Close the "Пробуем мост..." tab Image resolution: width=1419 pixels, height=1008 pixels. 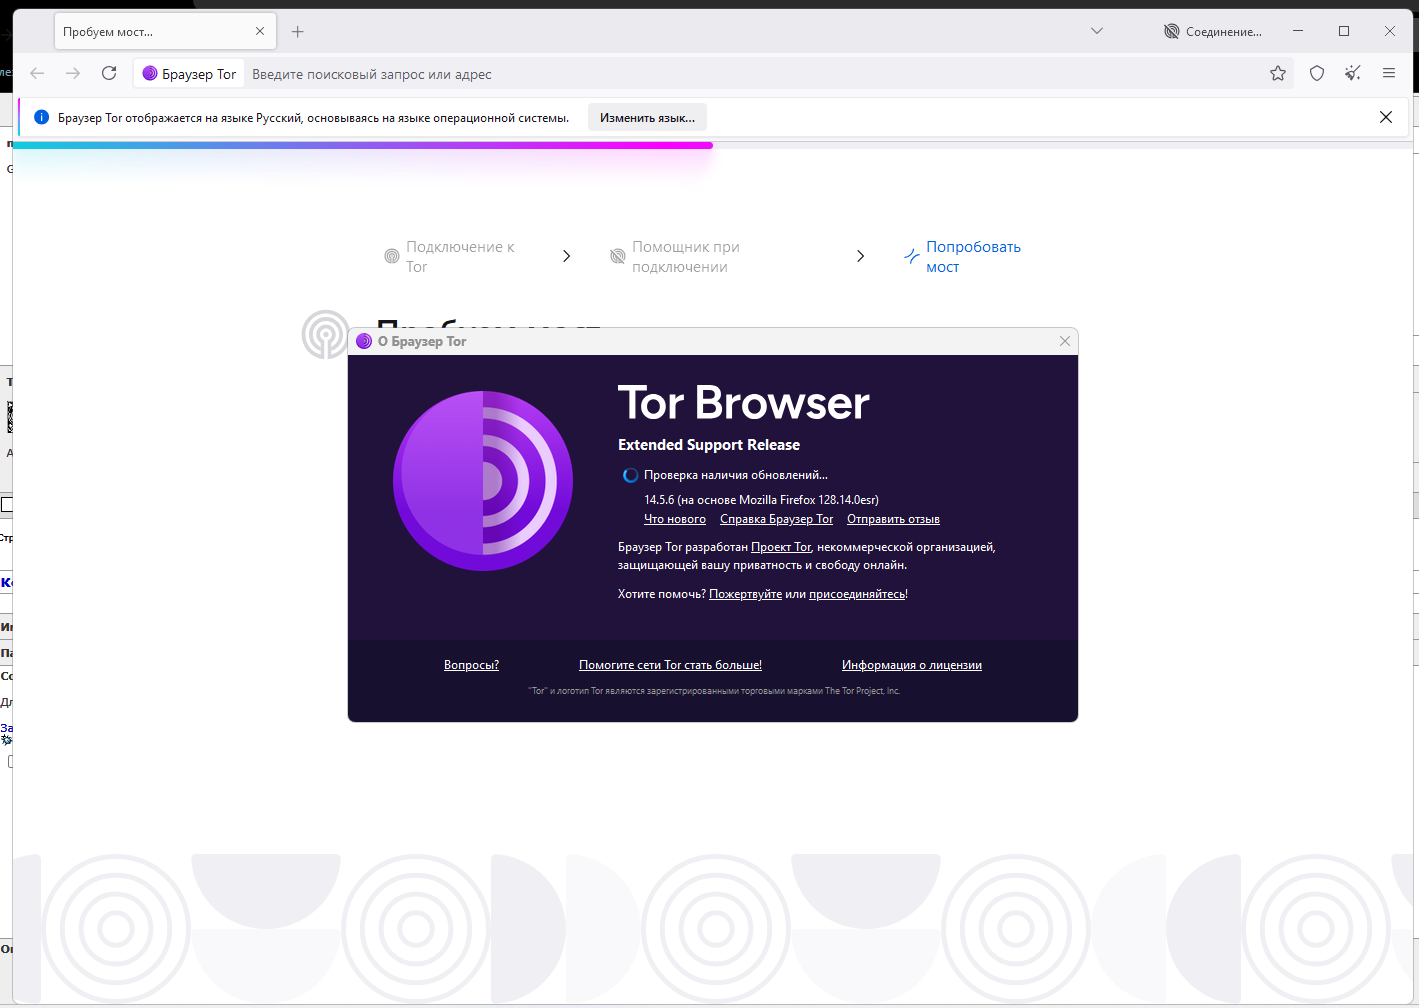(260, 31)
